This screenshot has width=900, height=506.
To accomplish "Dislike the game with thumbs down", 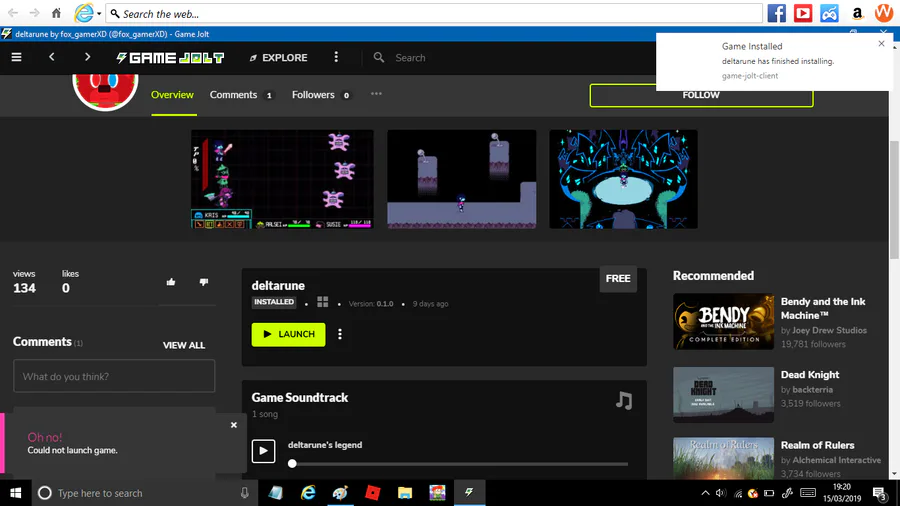I will click(204, 282).
